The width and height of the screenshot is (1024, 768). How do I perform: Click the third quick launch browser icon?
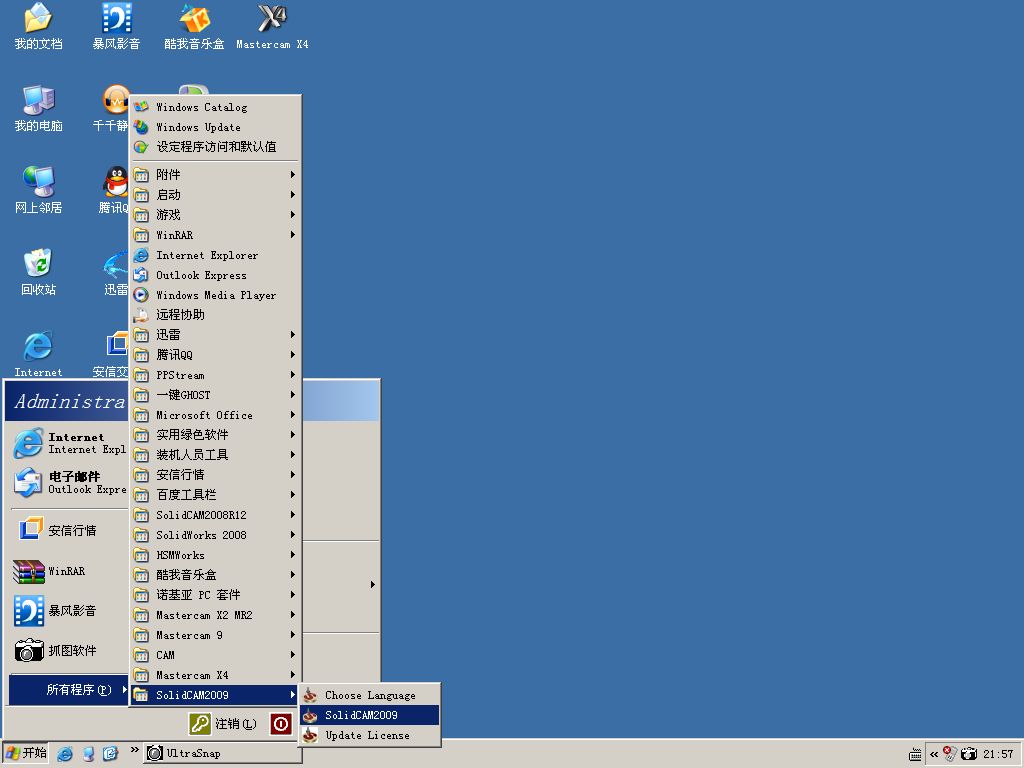(x=110, y=754)
